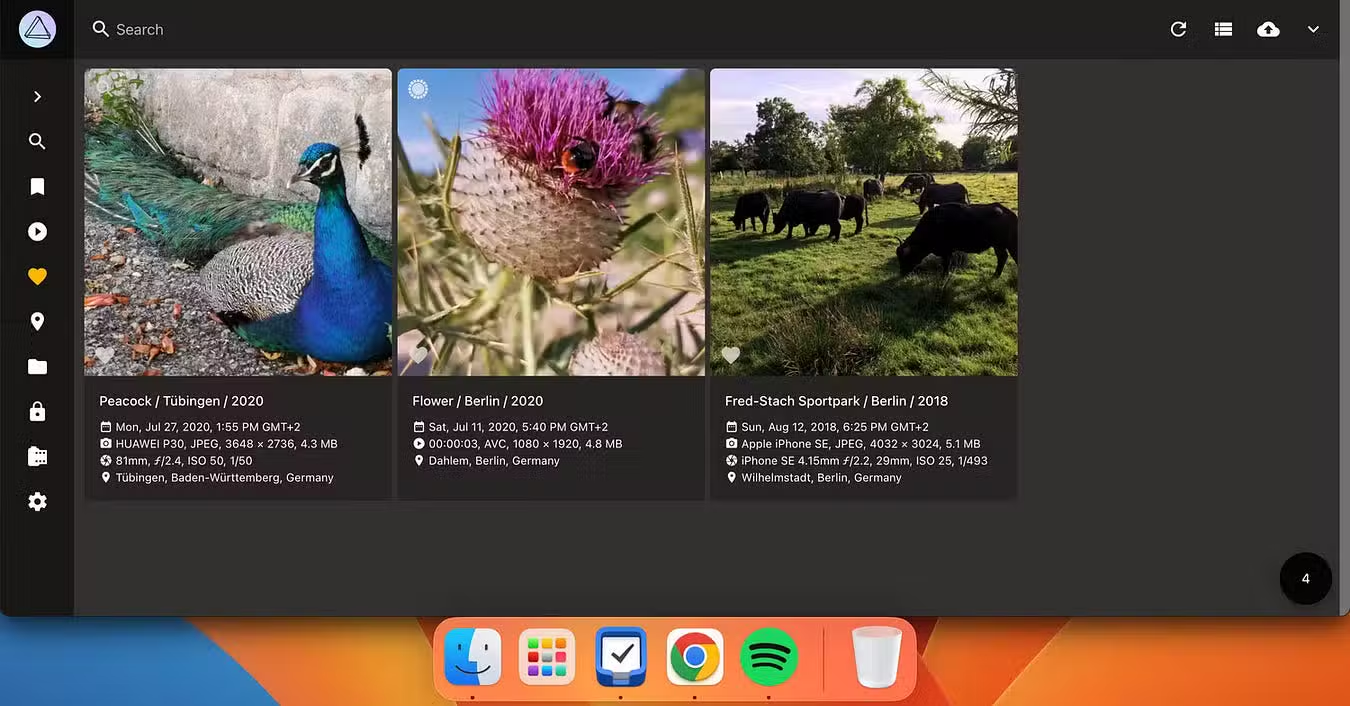The width and height of the screenshot is (1350, 706).
Task: Open Library icon in sidebar
Action: [37, 457]
